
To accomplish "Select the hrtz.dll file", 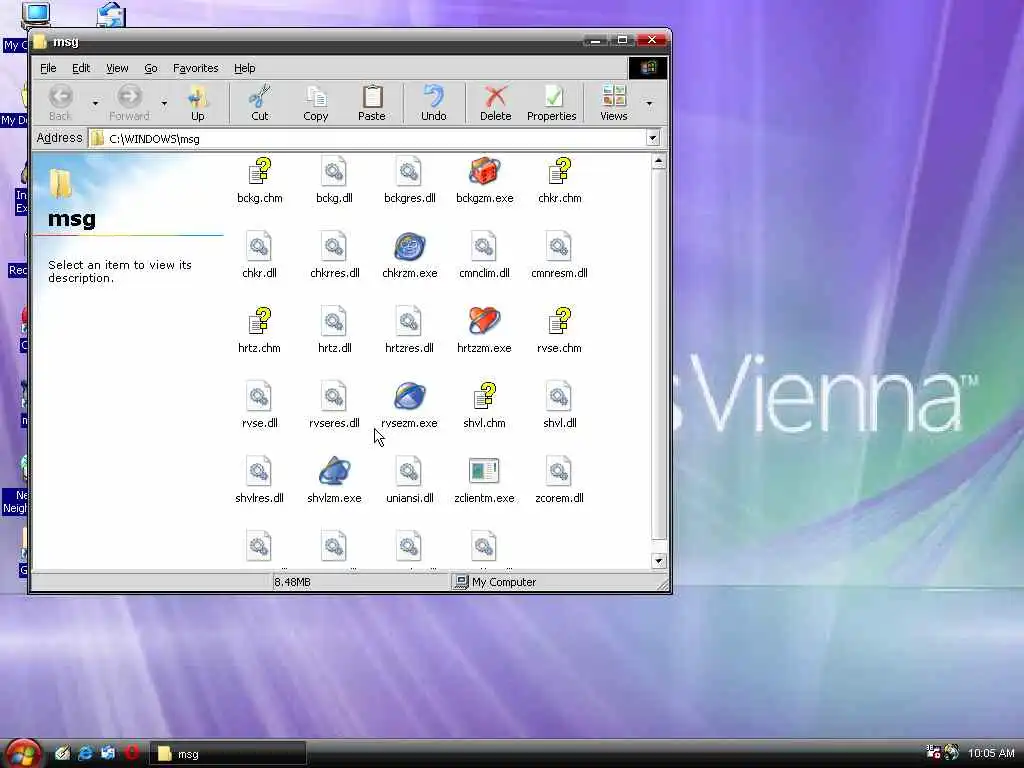I will coord(334,330).
